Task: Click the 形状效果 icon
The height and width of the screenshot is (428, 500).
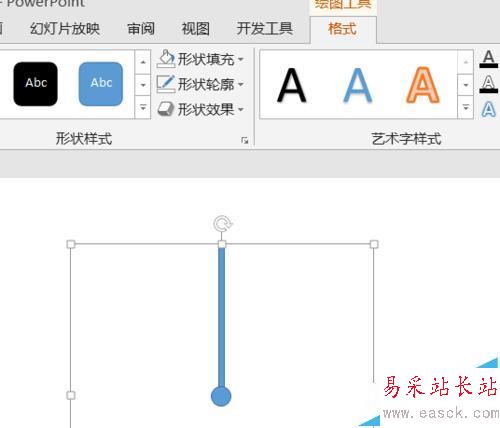Action: pos(166,109)
